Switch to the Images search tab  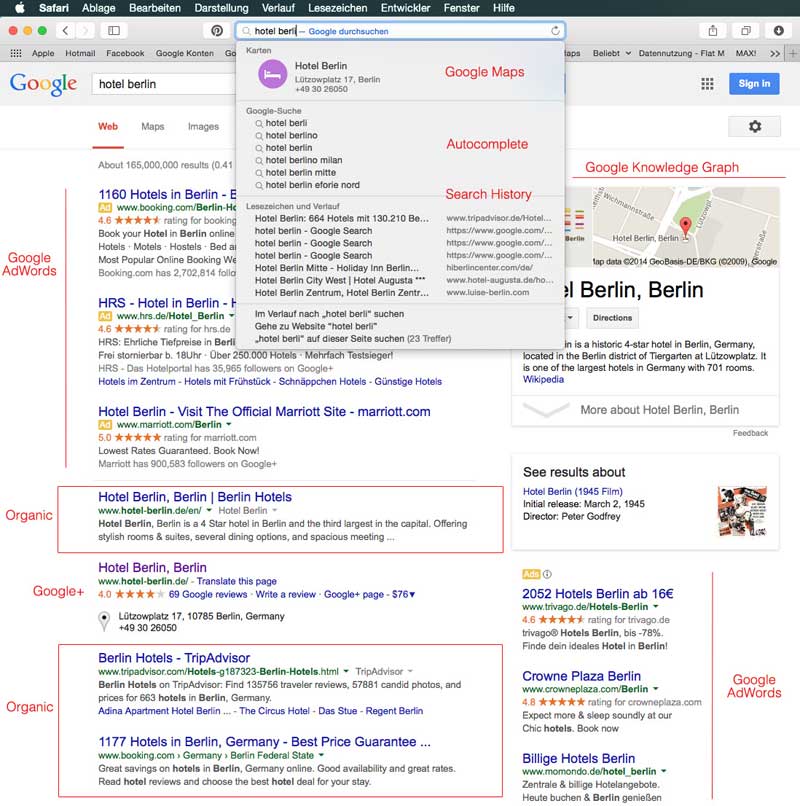[203, 126]
